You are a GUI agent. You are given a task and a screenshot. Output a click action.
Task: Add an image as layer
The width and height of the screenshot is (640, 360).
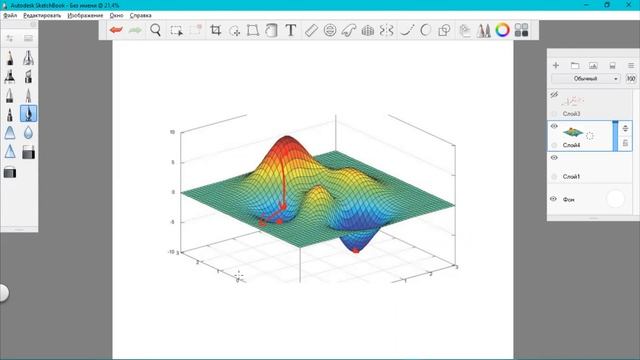pos(593,65)
